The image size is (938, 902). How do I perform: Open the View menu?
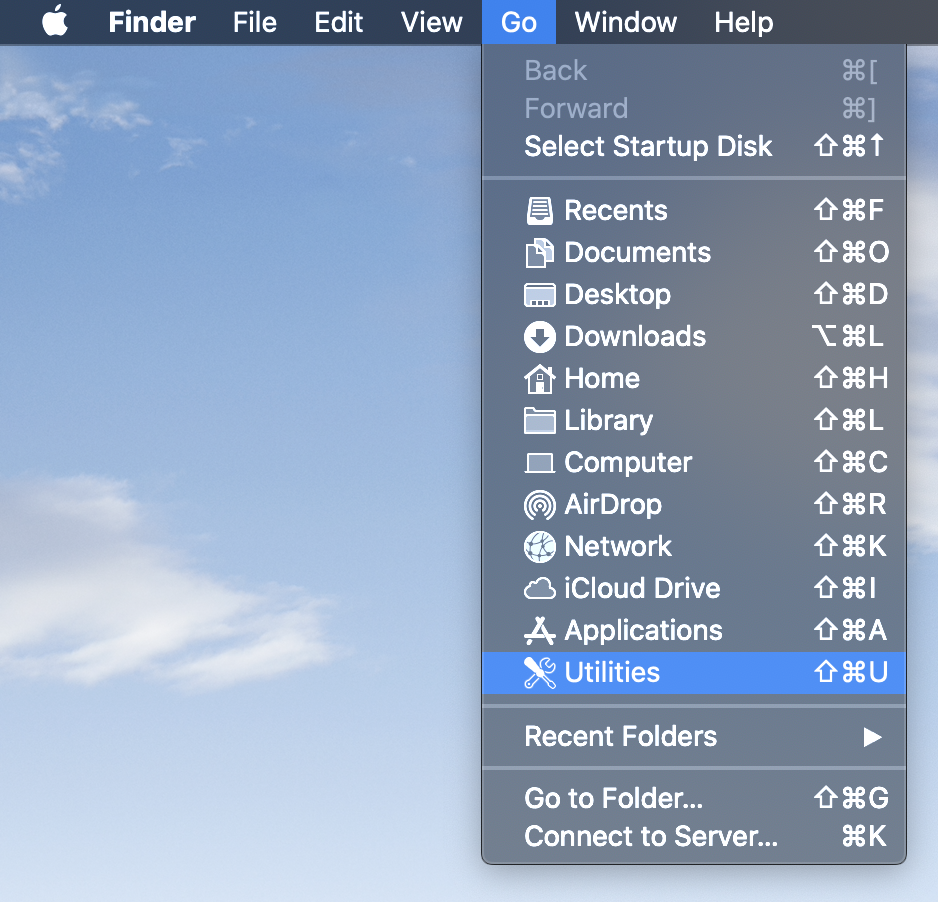431,22
